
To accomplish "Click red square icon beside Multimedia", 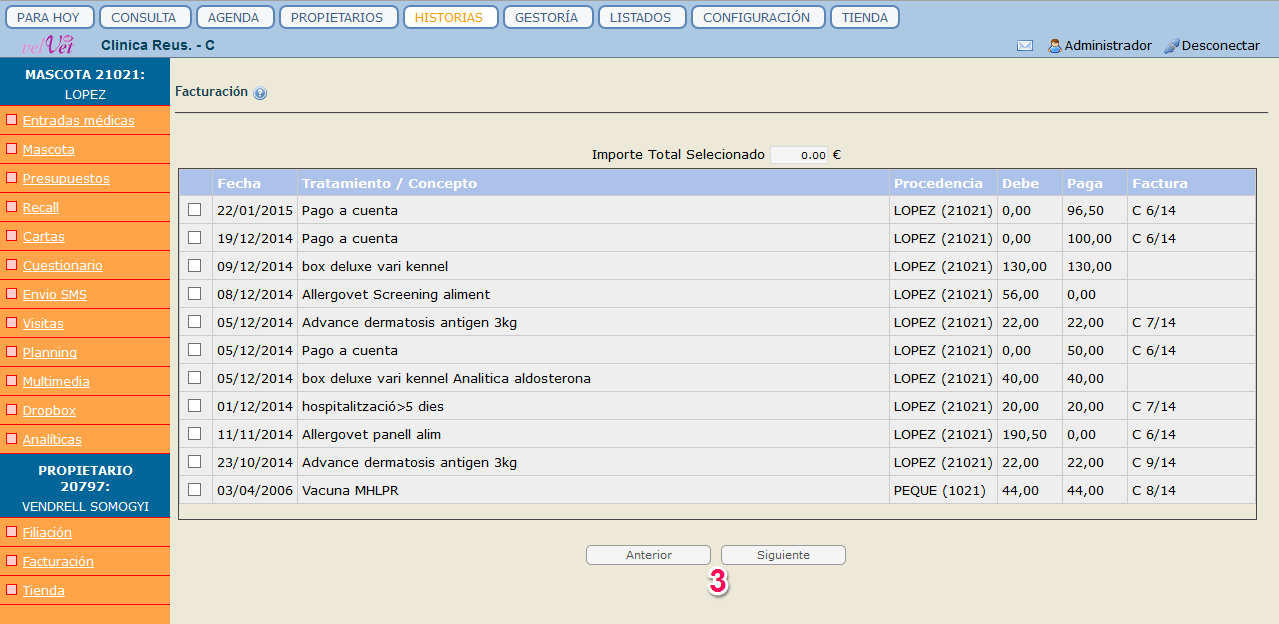I will coord(12,381).
